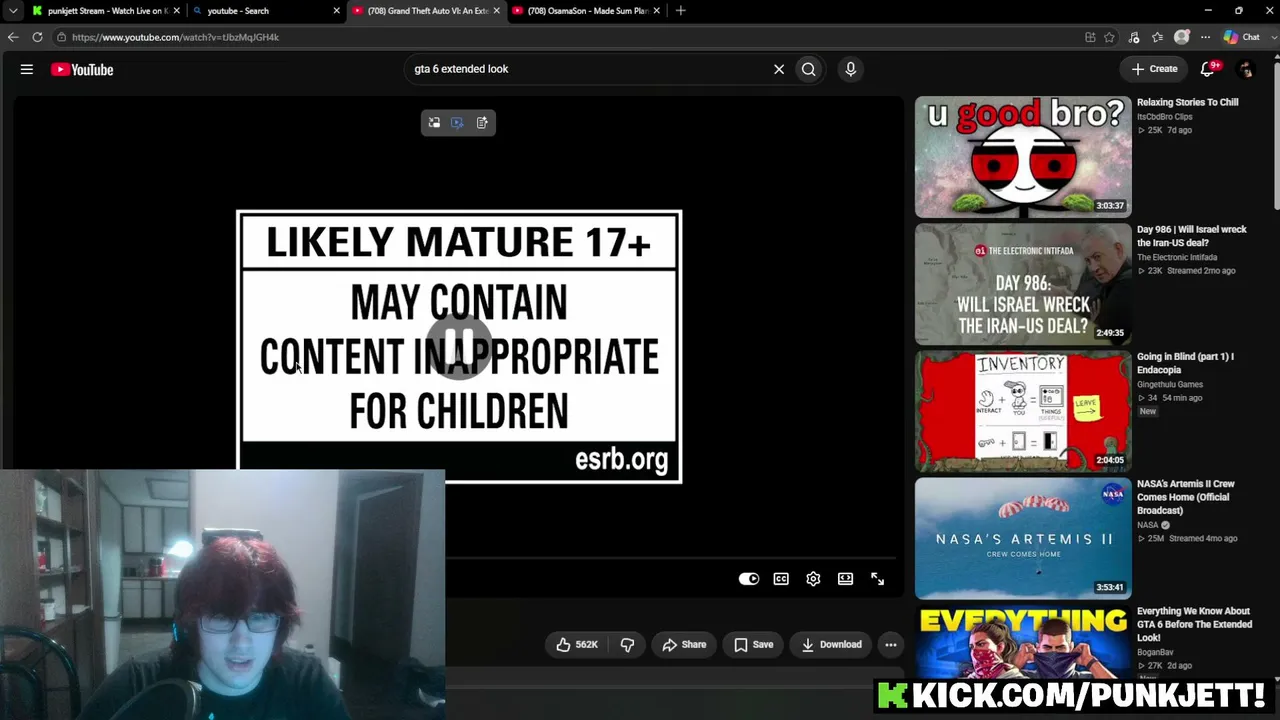Open the video player settings gear
The image size is (1280, 720).
(813, 579)
